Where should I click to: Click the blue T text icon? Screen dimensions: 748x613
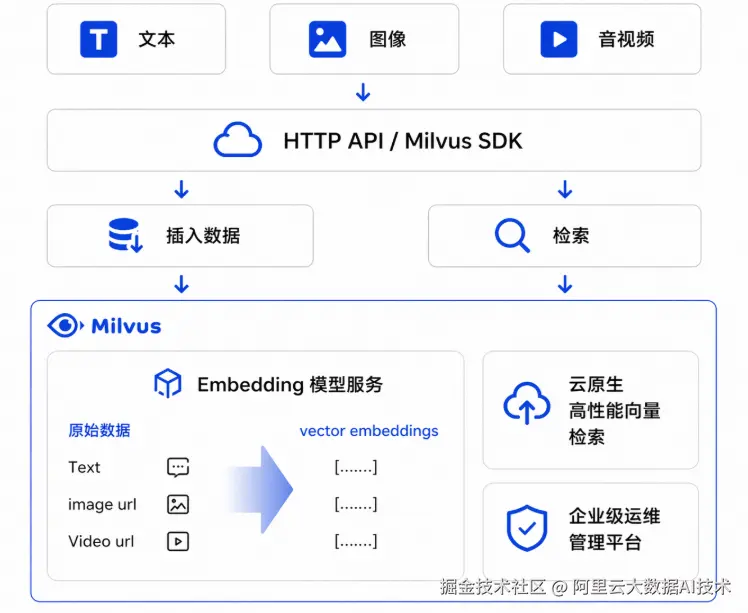(x=99, y=39)
